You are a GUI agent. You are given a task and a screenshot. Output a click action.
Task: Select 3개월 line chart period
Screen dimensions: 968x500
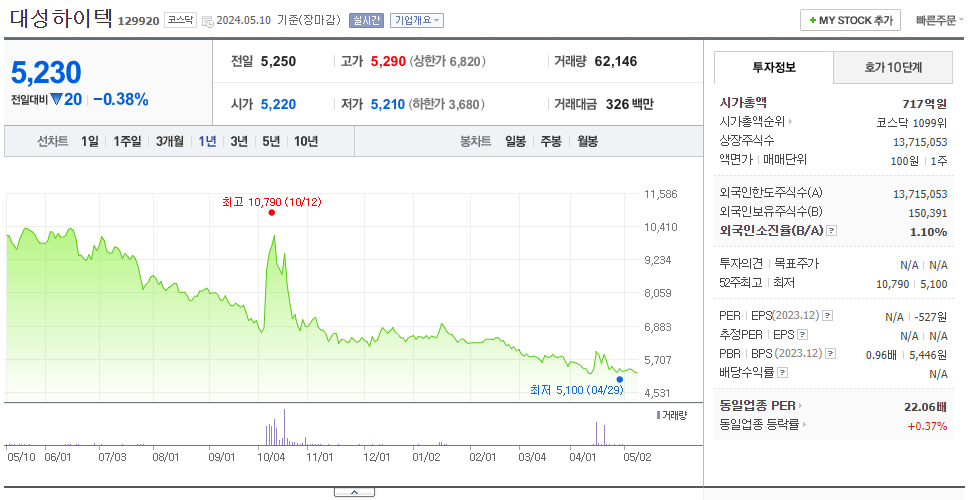(x=170, y=141)
